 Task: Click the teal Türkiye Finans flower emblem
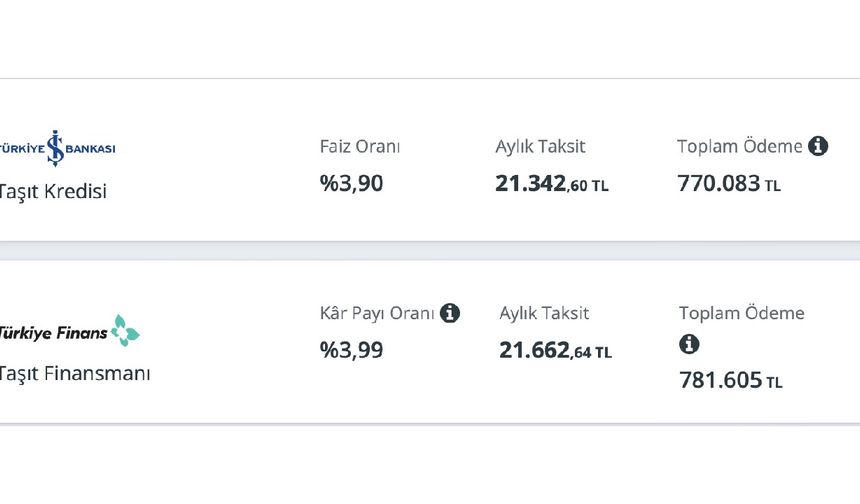click(x=126, y=331)
